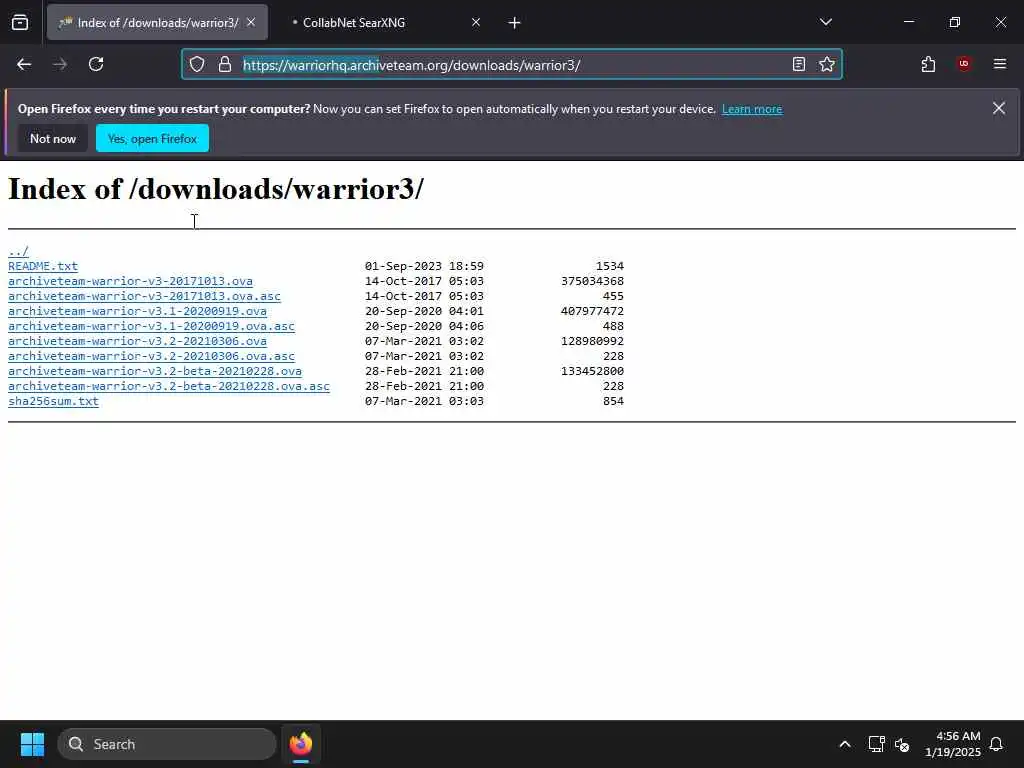Open the Firefox View icon in the tab strip
Screen dimensions: 1024x768
20,22
